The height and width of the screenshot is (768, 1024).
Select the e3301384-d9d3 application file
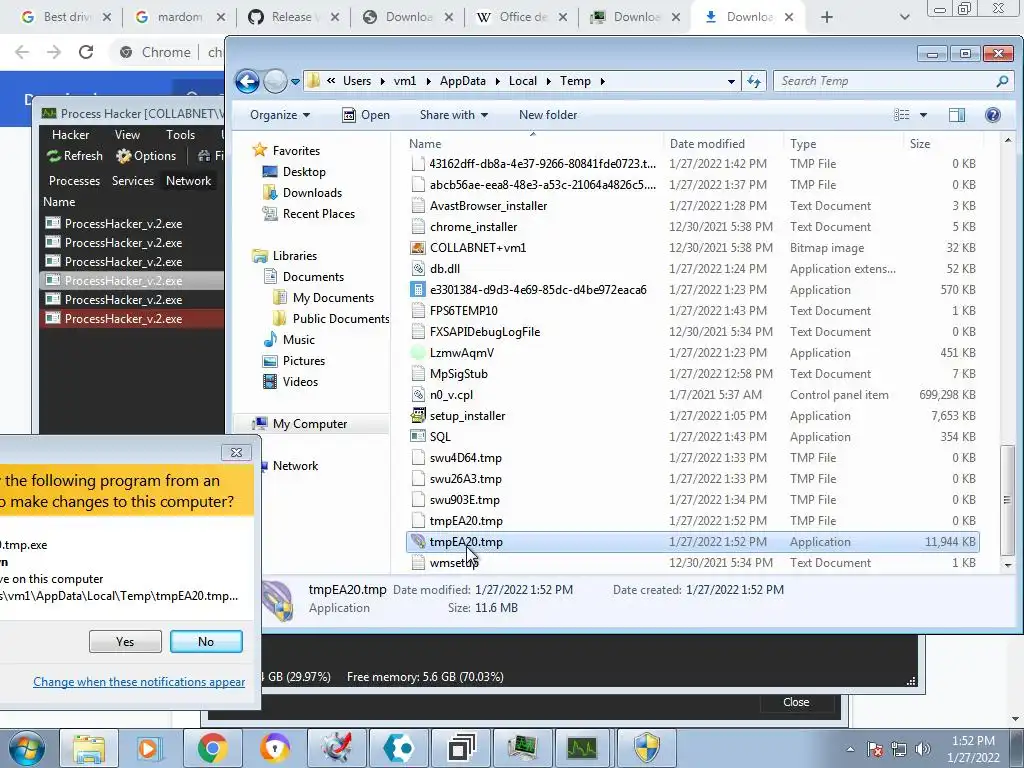pyautogui.click(x=692, y=290)
